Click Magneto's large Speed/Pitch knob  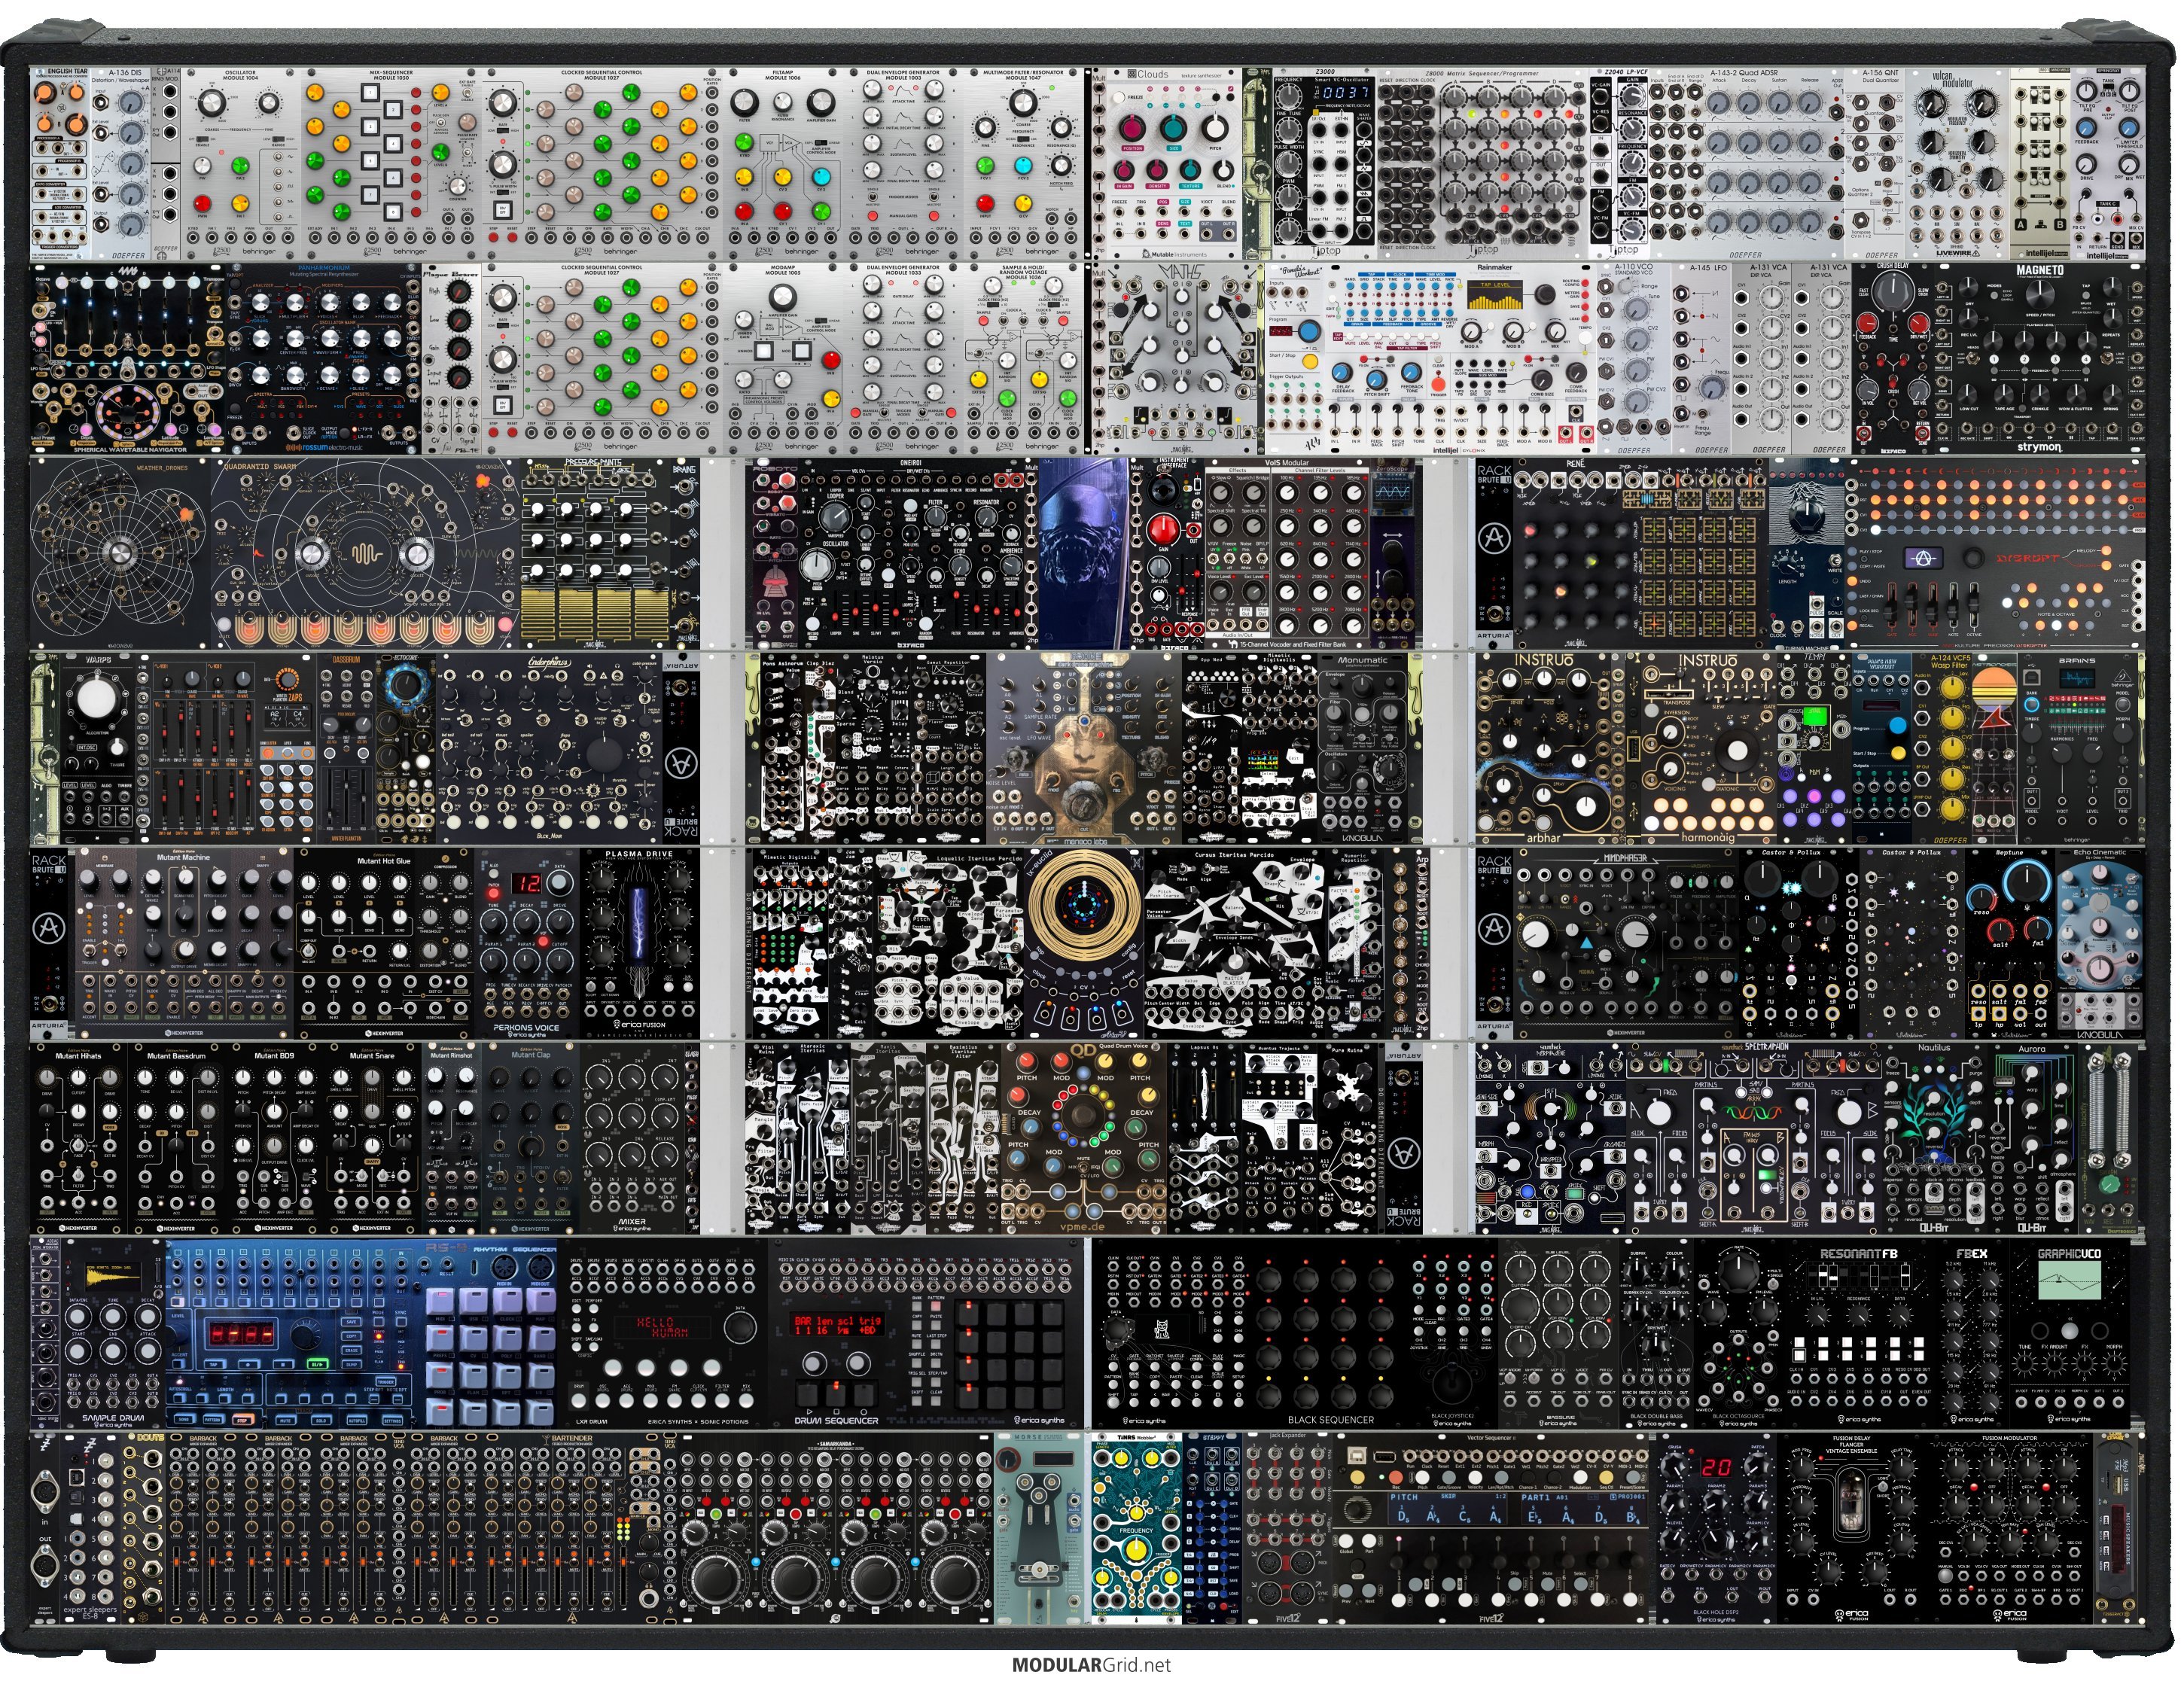[2041, 295]
